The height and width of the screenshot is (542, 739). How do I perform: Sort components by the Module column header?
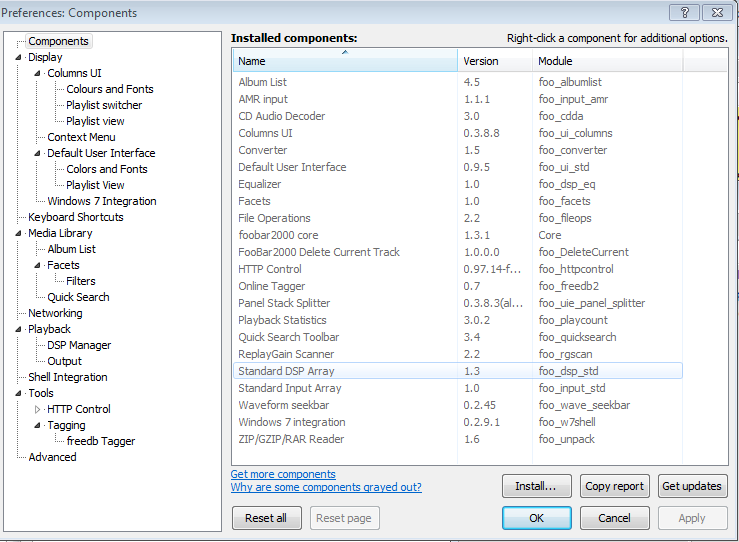[608, 61]
